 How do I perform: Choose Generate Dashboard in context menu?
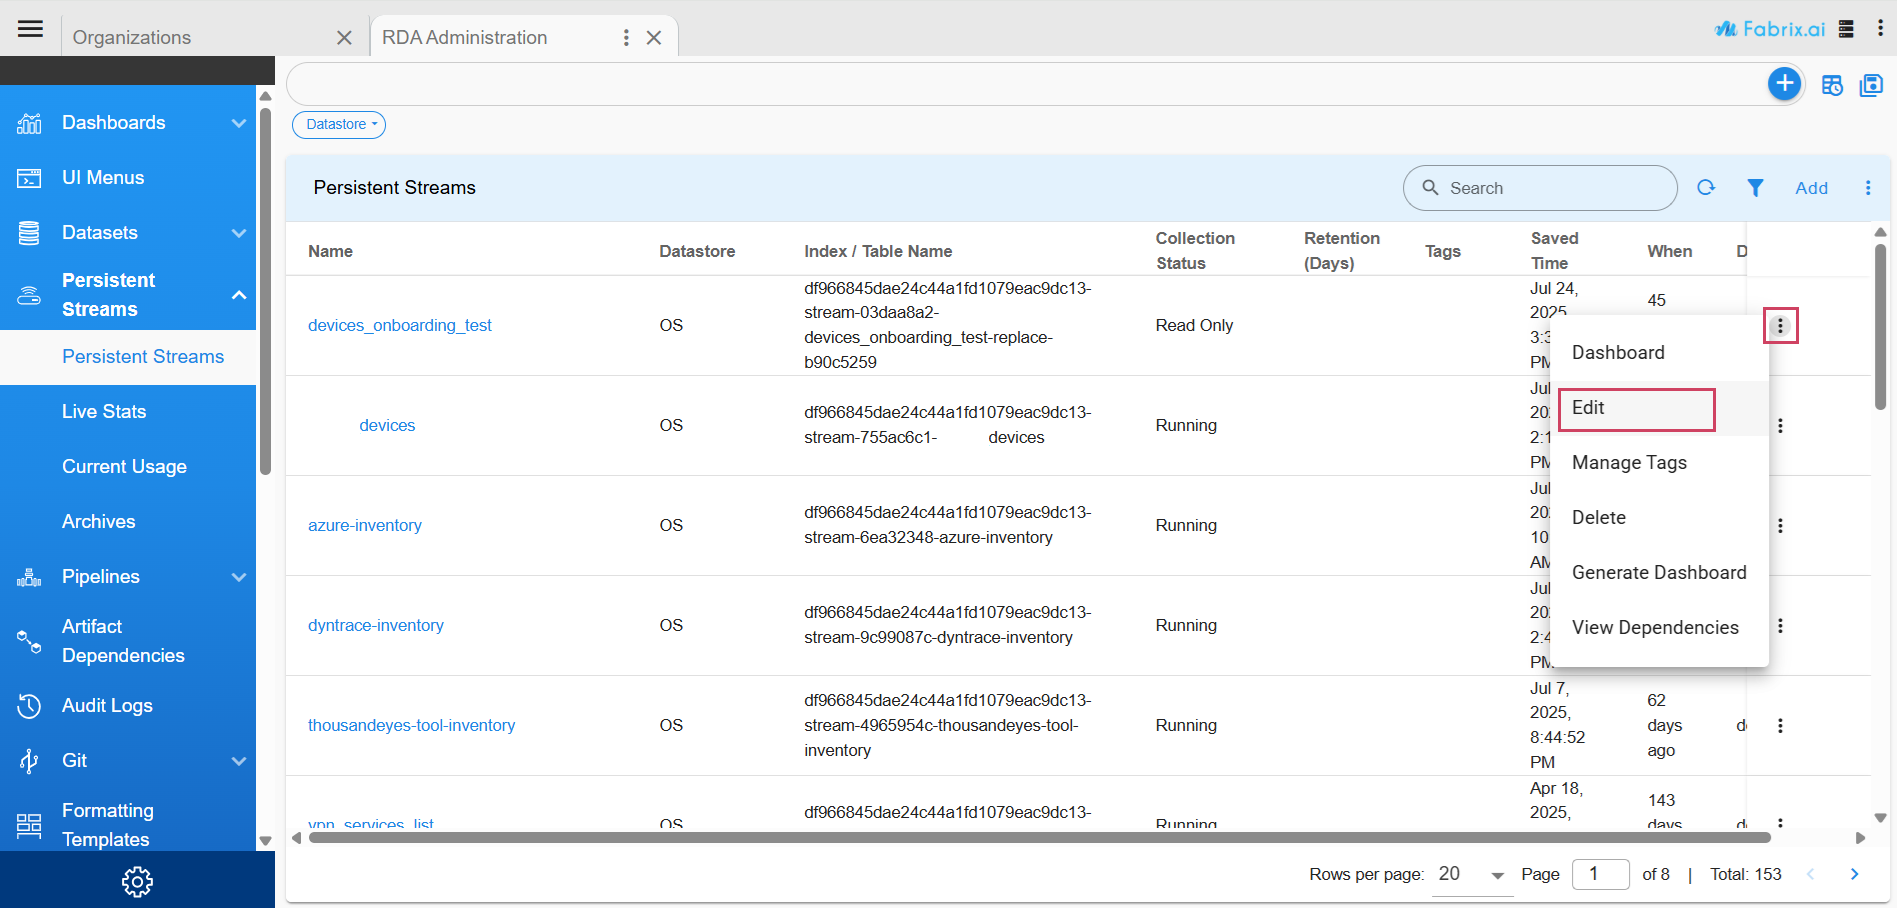tap(1658, 573)
